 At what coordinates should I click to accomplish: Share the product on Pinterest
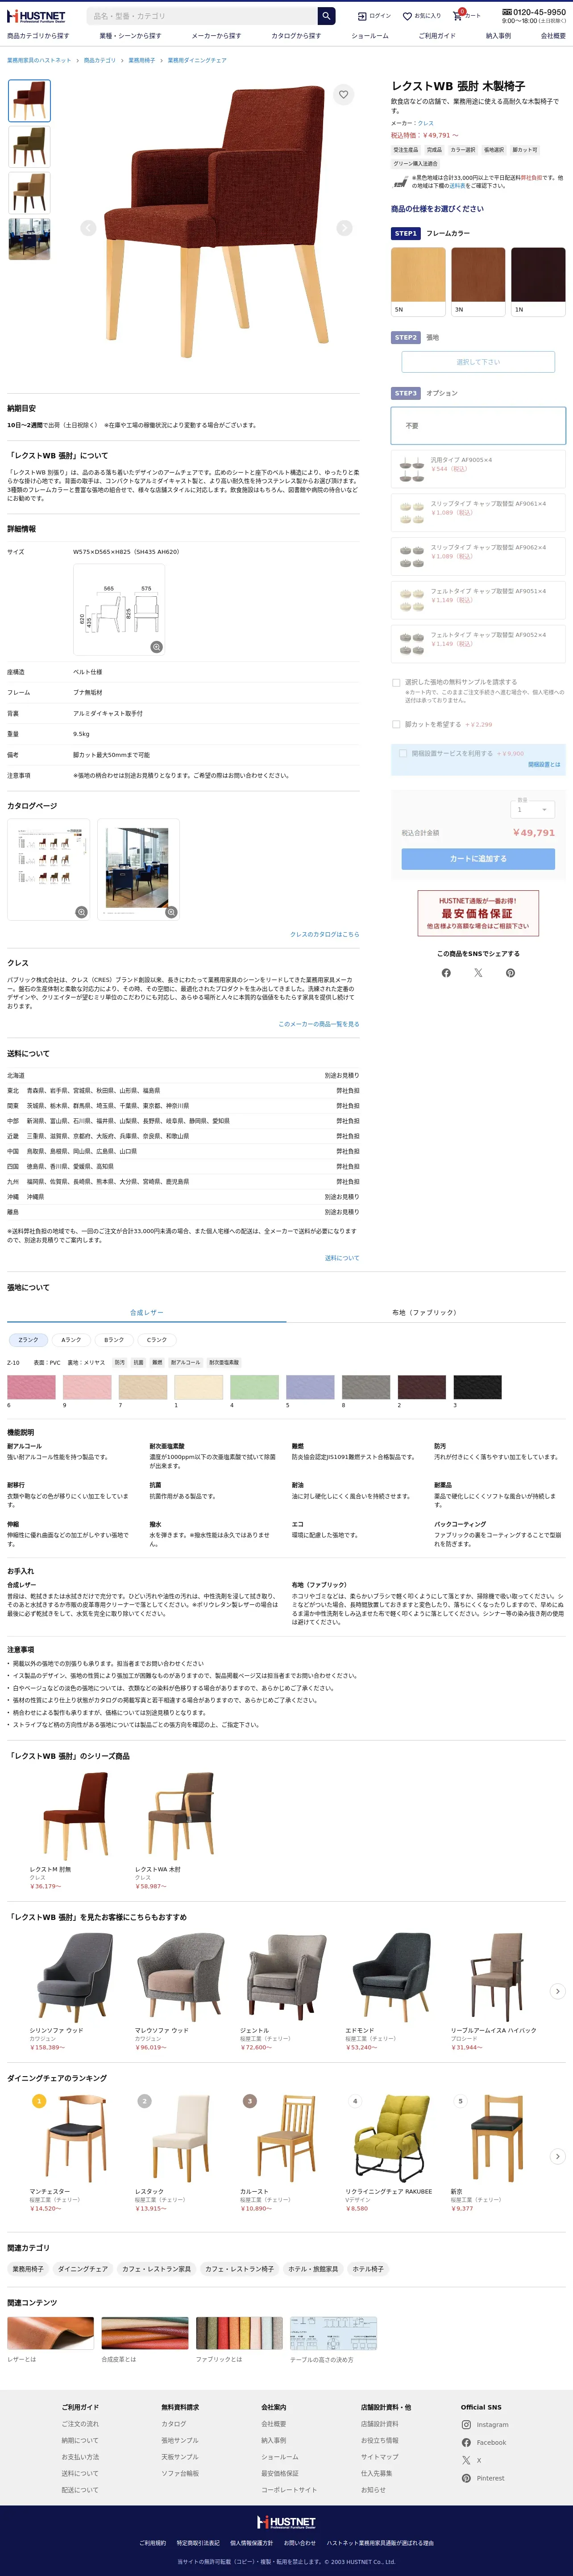click(510, 973)
